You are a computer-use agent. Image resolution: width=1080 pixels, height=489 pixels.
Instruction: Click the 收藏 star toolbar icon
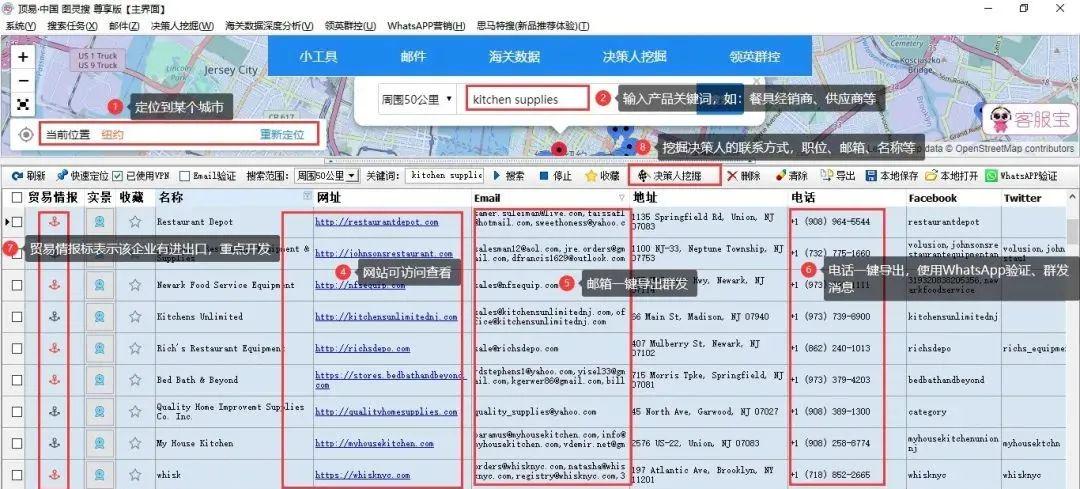[590, 176]
